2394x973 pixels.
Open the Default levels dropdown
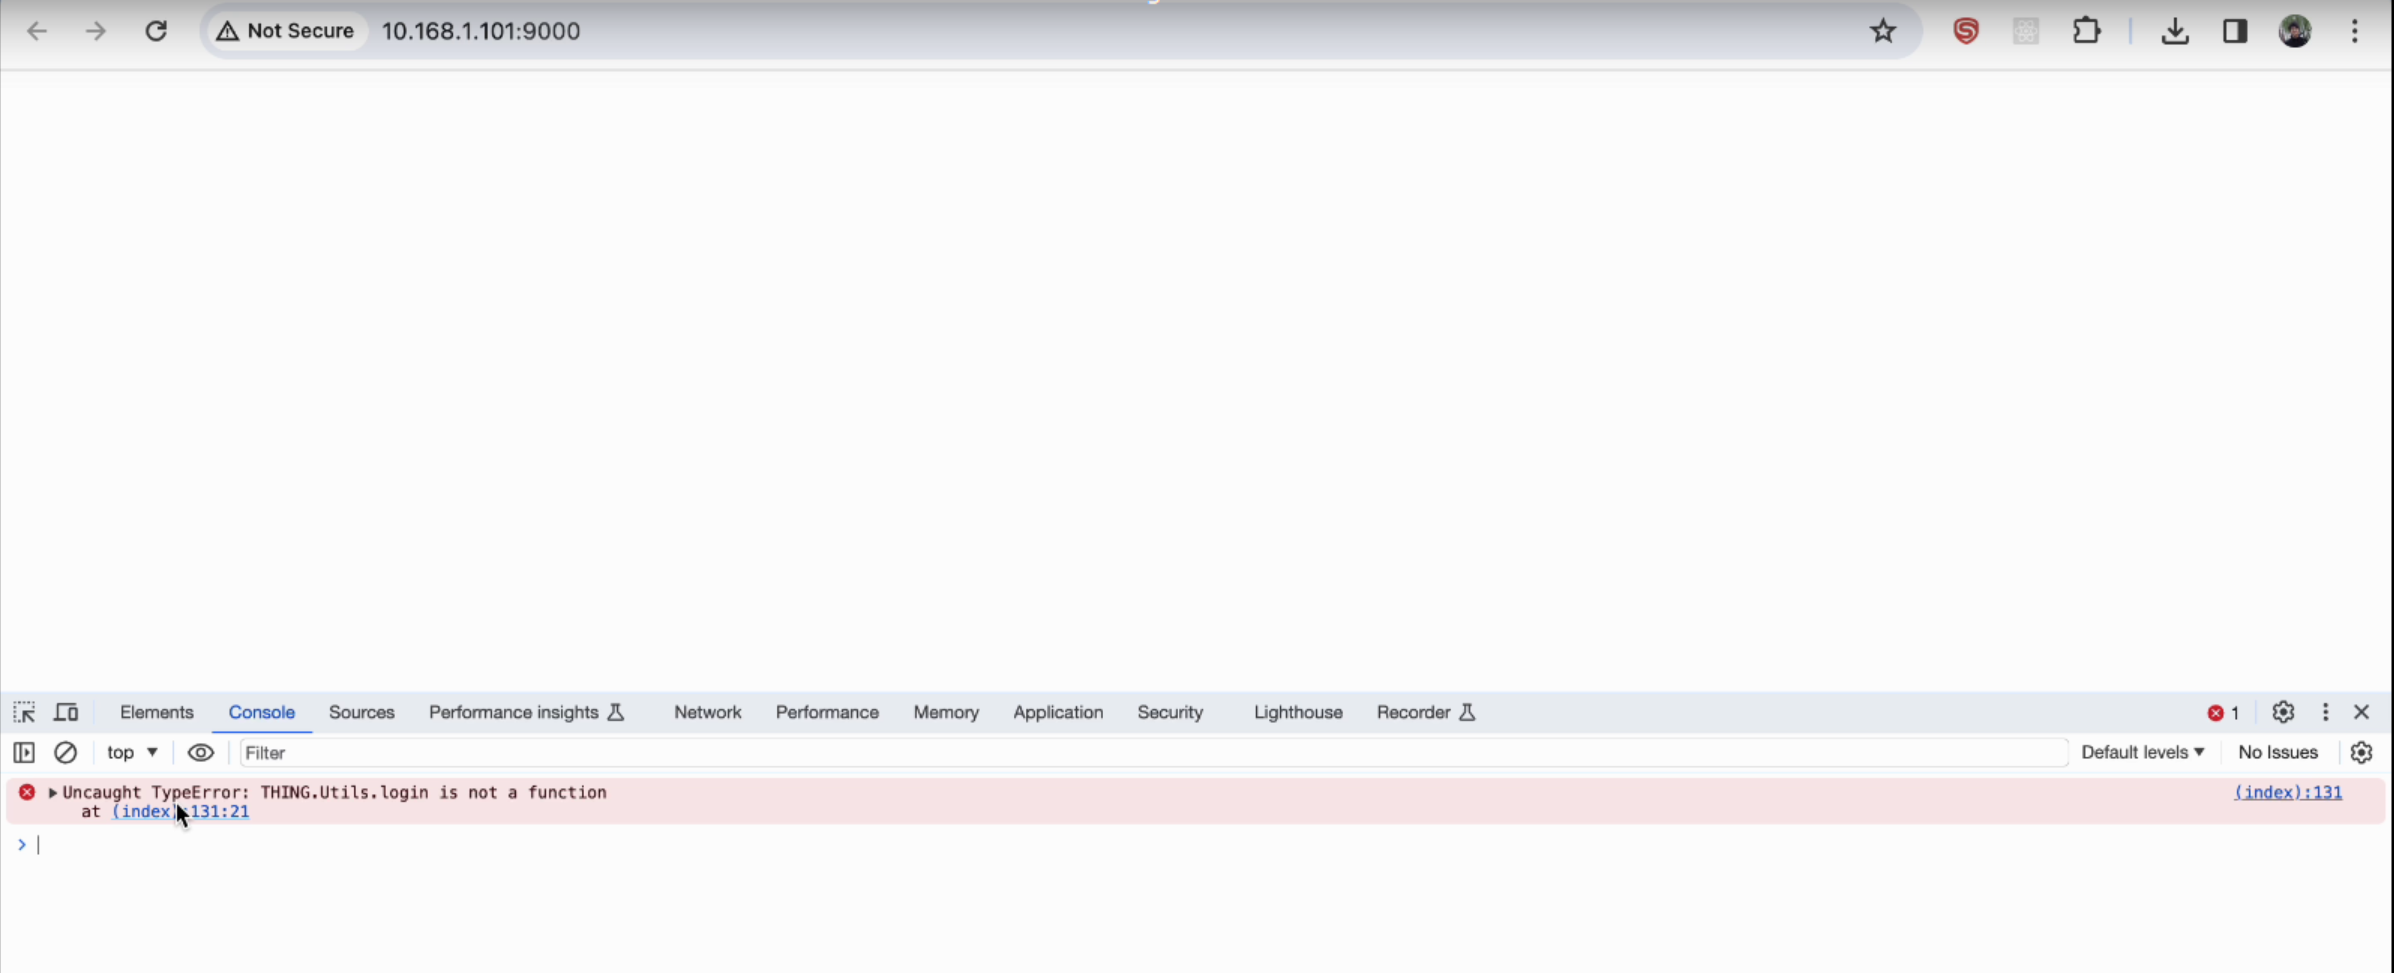[2142, 752]
